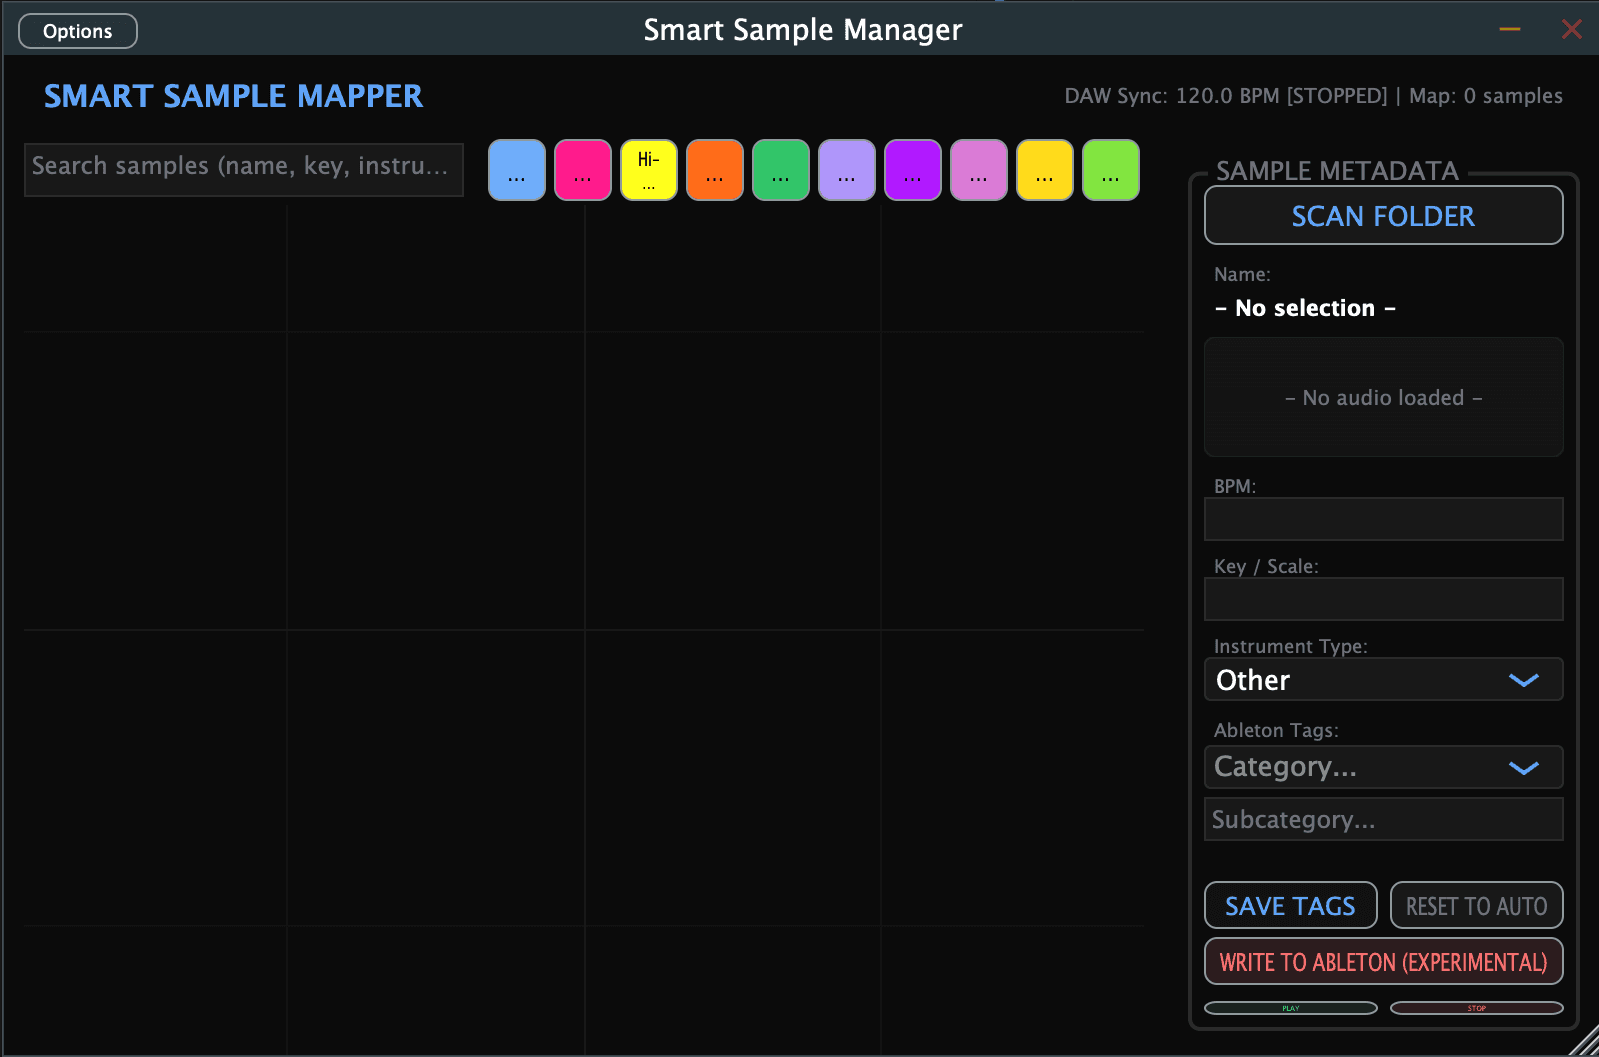
Task: Minimize the Smart Sample Manager window
Action: pos(1510,29)
